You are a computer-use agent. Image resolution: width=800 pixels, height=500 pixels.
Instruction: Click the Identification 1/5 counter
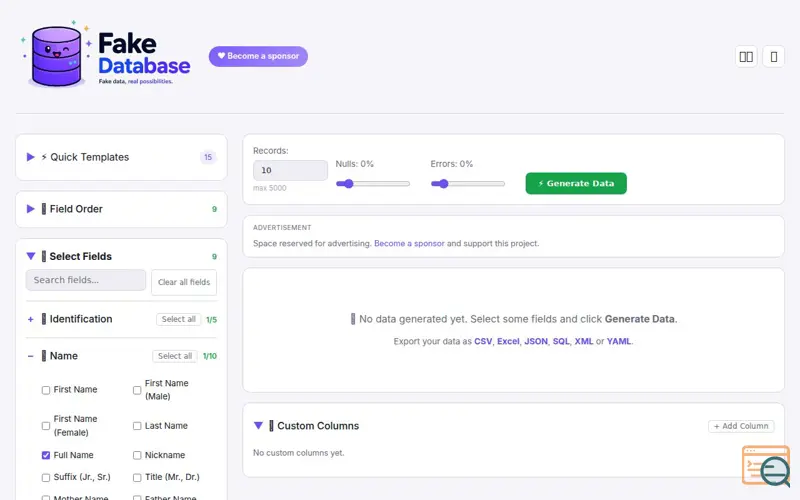tap(211, 320)
